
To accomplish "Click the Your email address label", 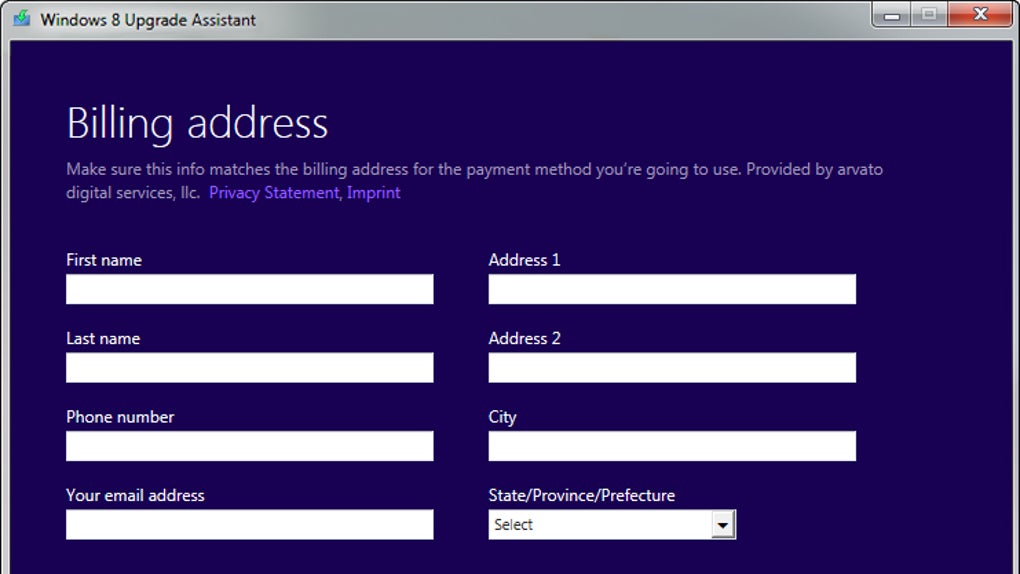I will click(x=135, y=496).
